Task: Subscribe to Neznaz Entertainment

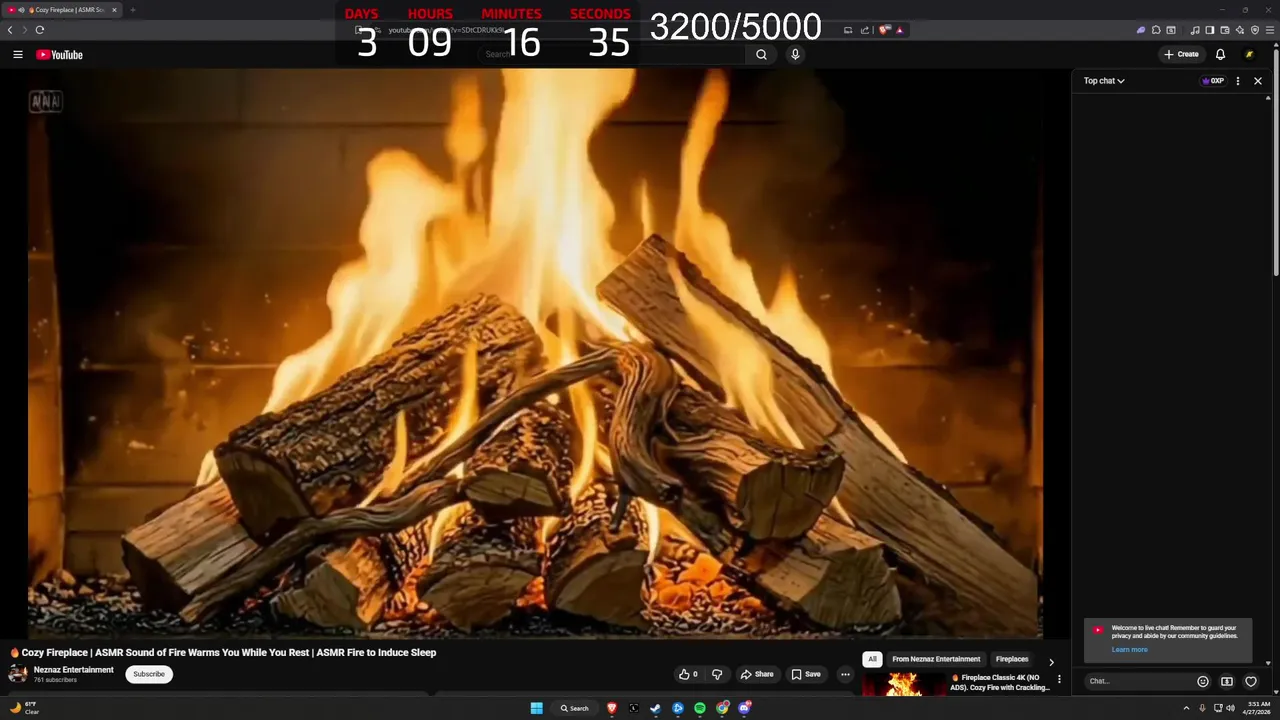Action: [149, 674]
